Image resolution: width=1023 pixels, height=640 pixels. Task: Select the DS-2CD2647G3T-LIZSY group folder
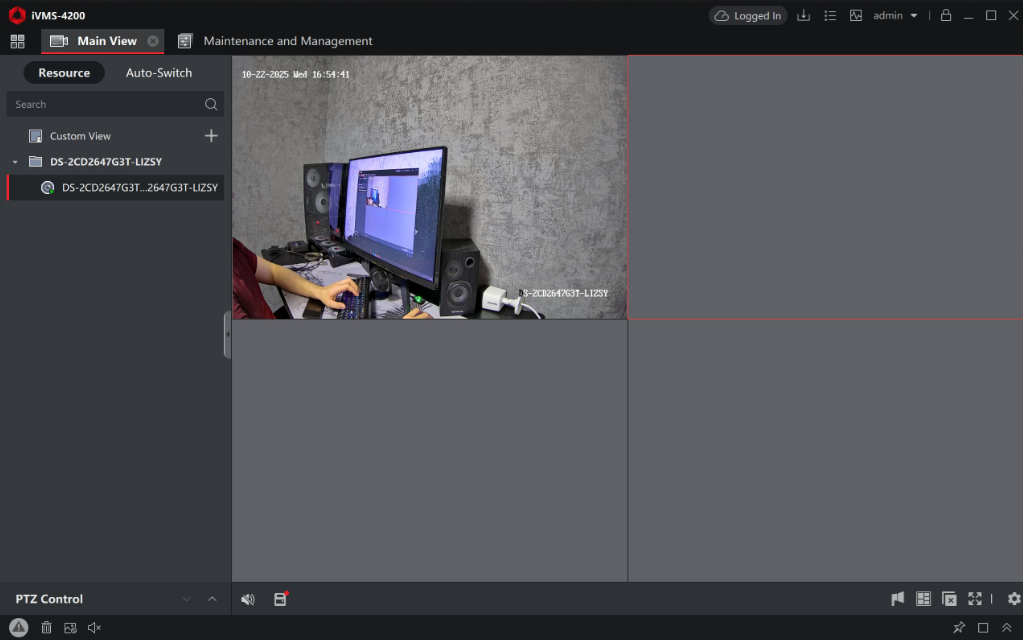point(106,162)
